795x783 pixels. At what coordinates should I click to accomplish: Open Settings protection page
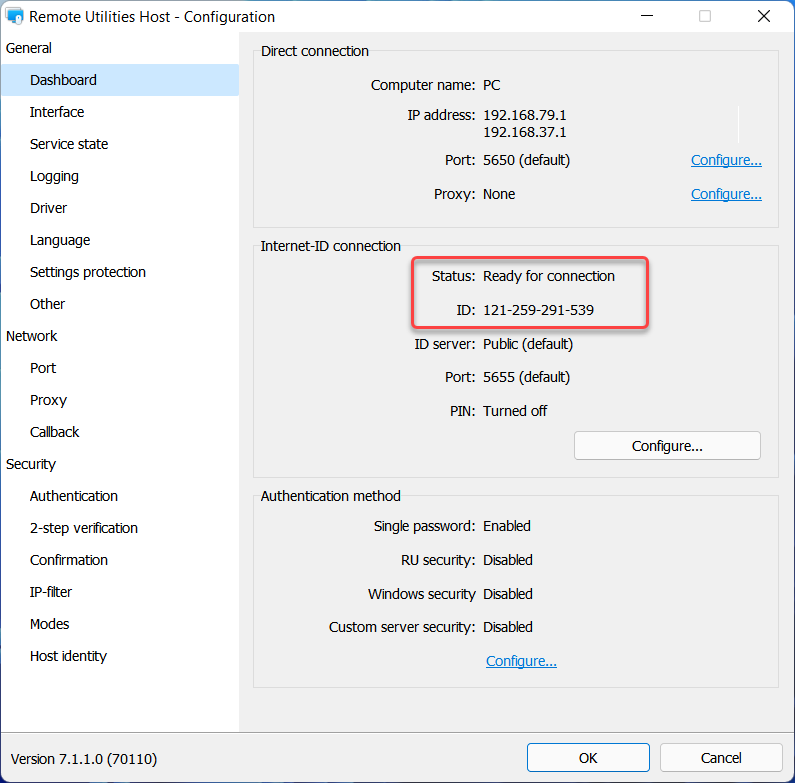(x=88, y=272)
